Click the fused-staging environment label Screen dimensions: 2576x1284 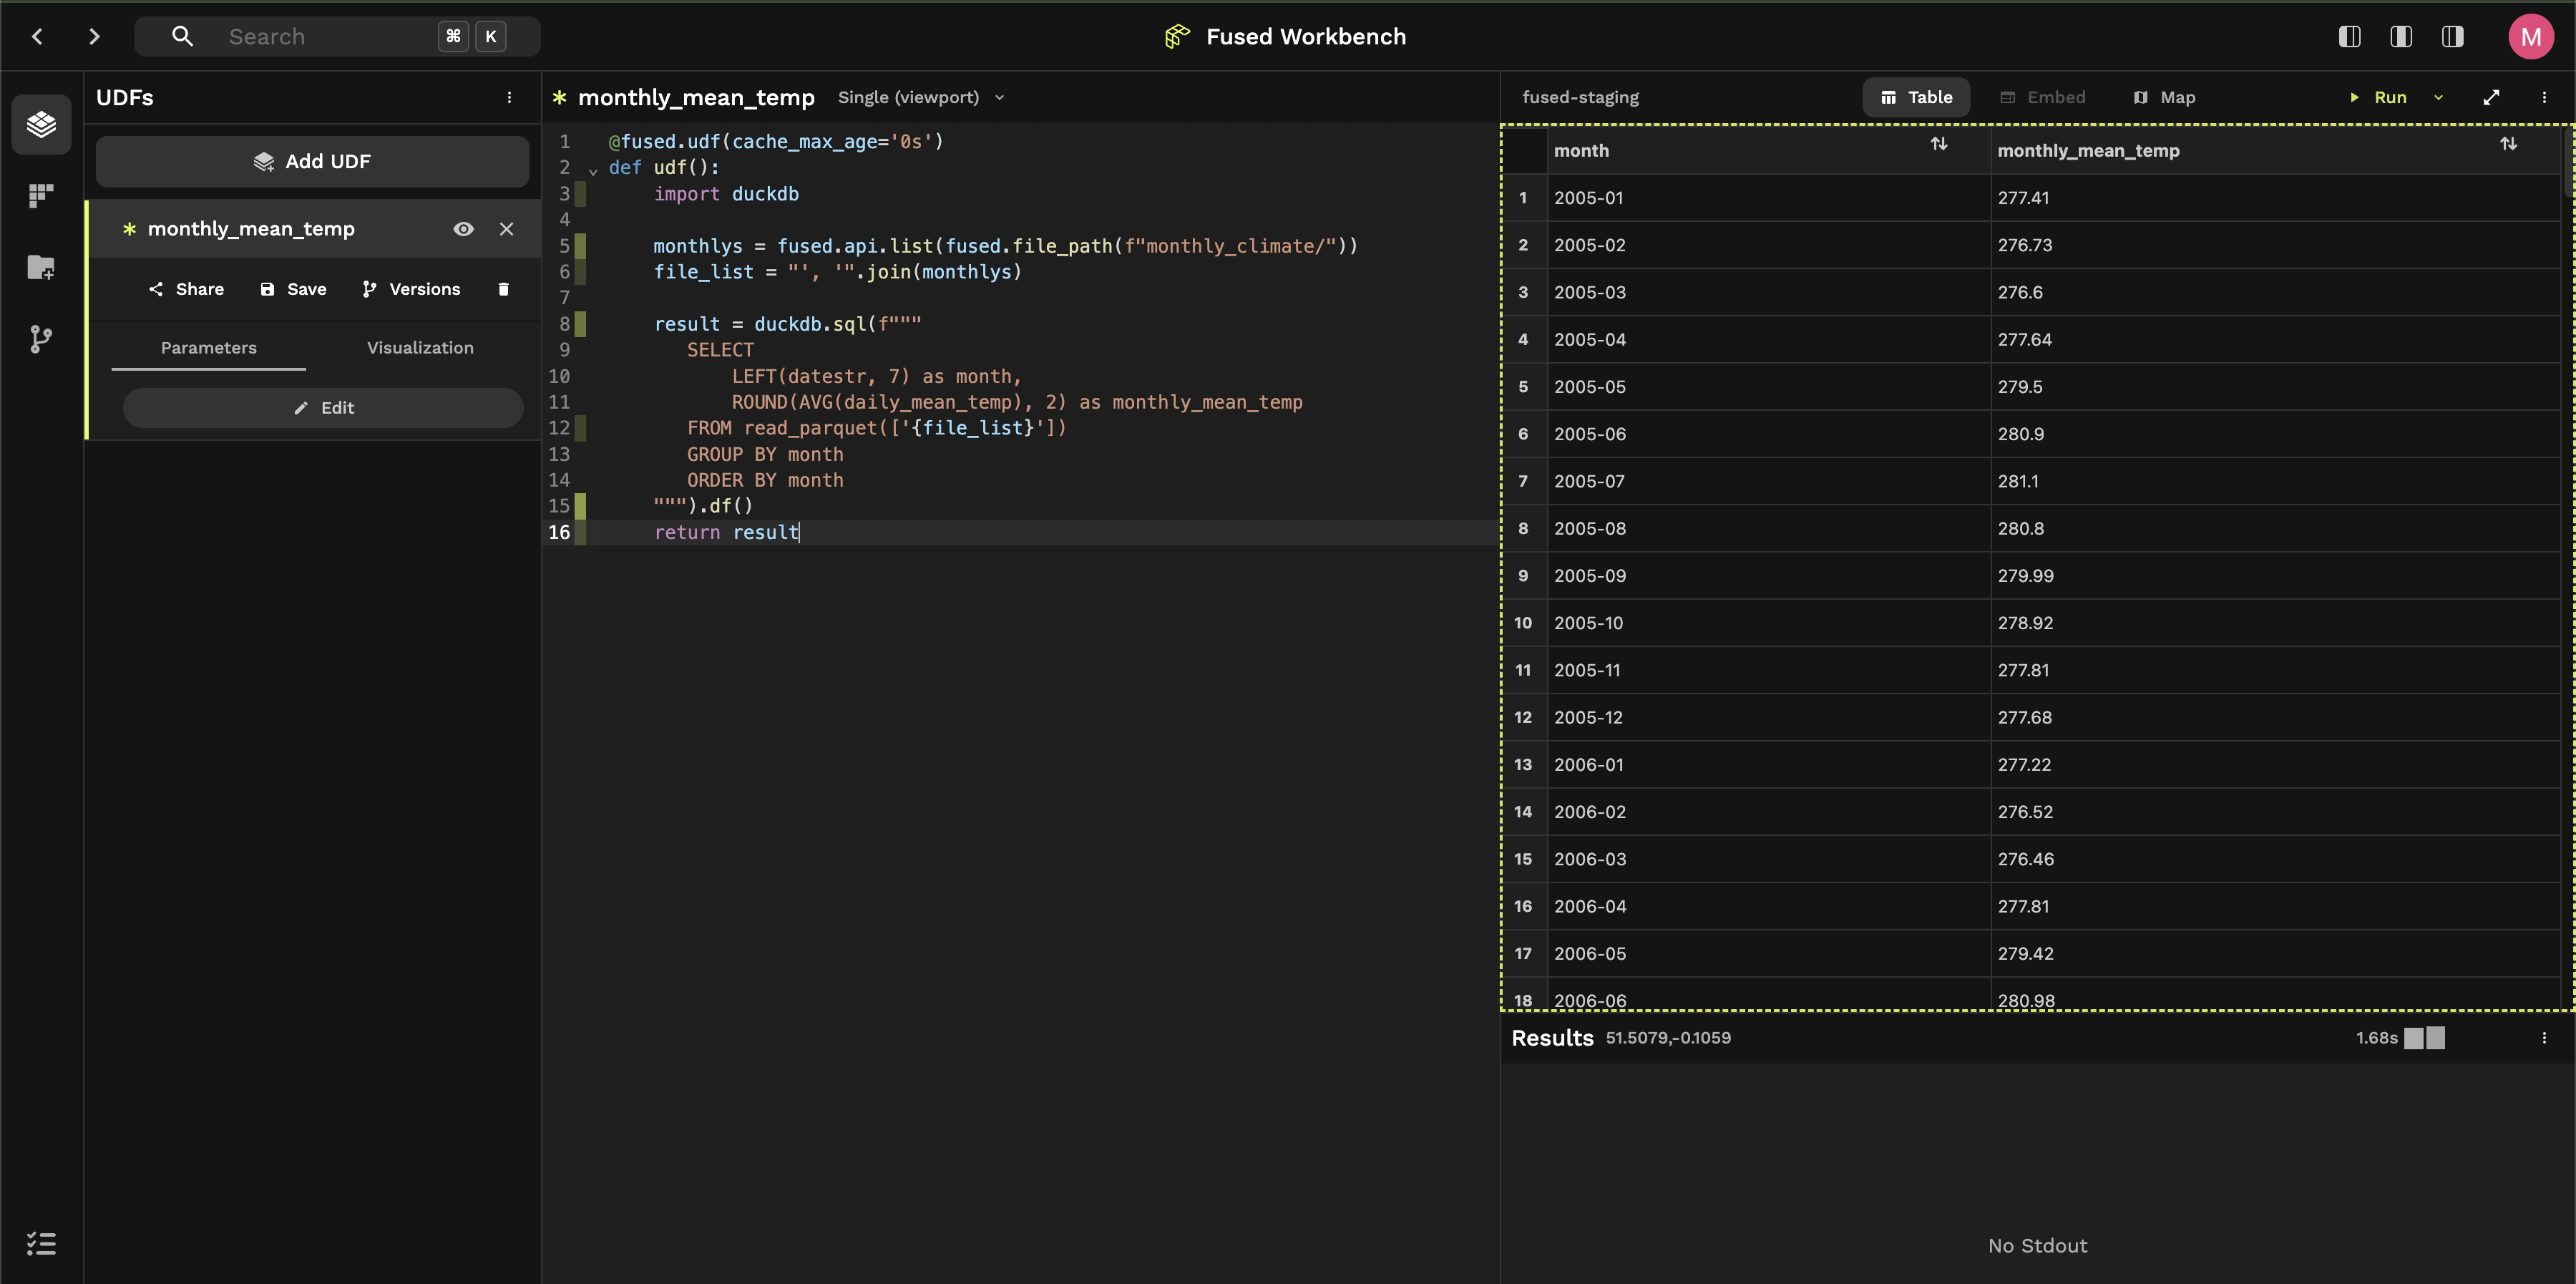pyautogui.click(x=1580, y=97)
